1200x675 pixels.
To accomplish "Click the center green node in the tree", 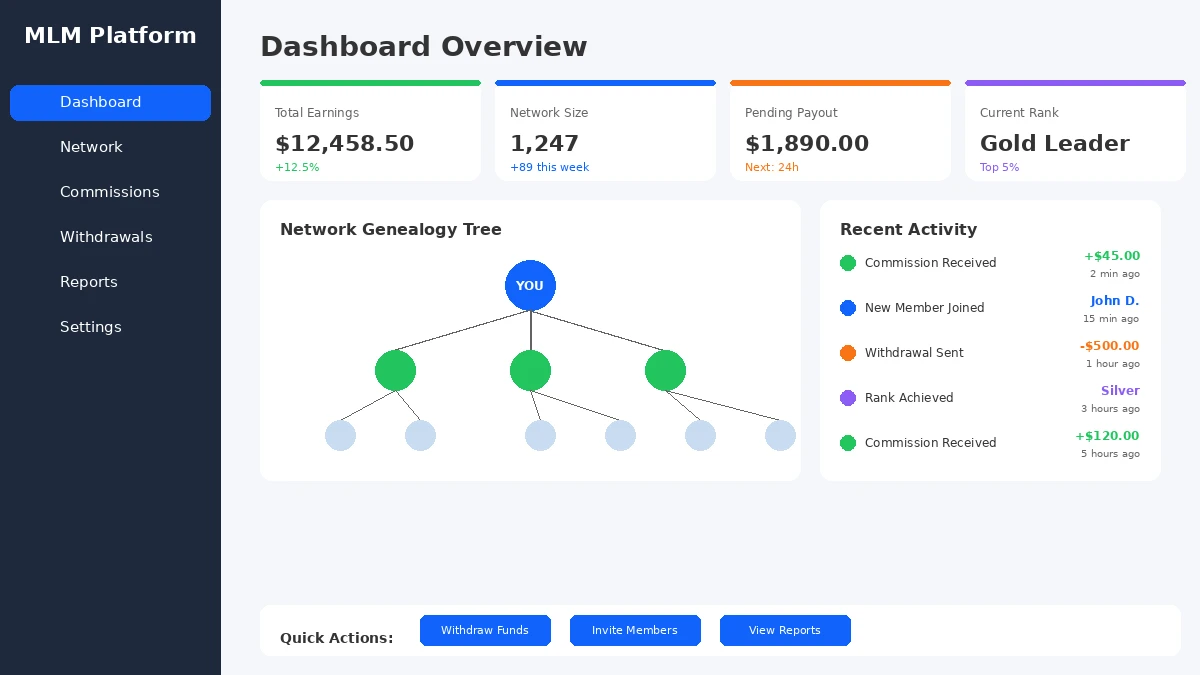I will pyautogui.click(x=530, y=370).
